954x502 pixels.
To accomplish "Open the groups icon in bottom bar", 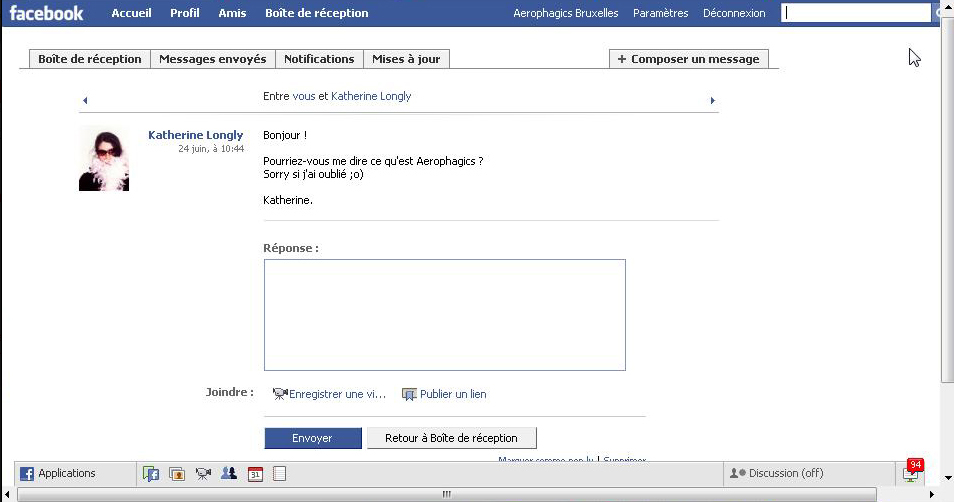I will 229,474.
